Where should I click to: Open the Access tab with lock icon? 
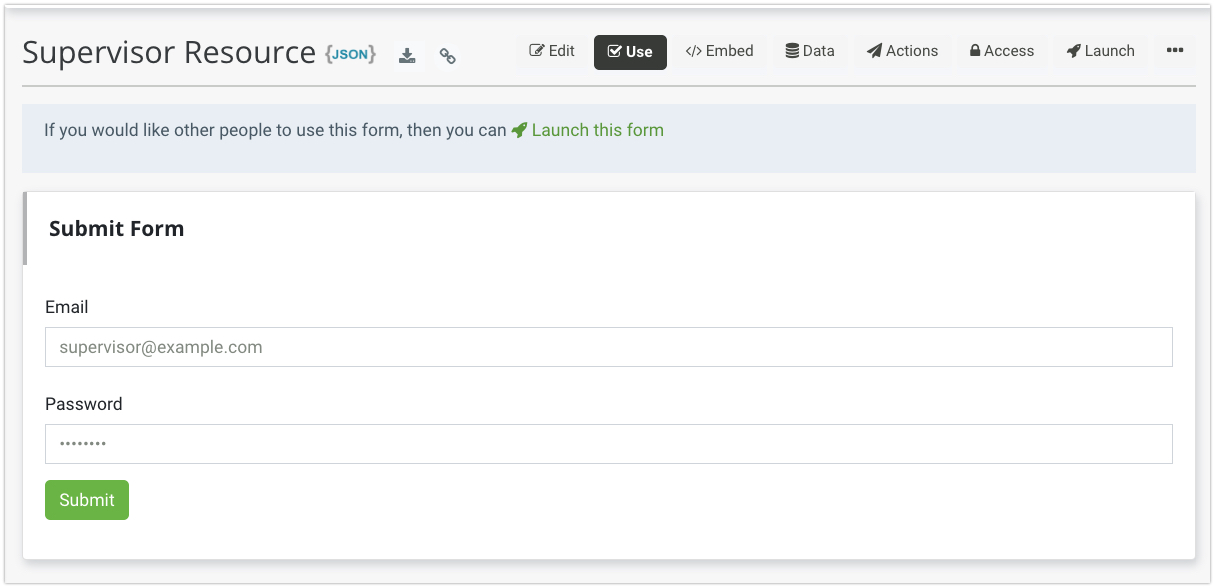1001,51
